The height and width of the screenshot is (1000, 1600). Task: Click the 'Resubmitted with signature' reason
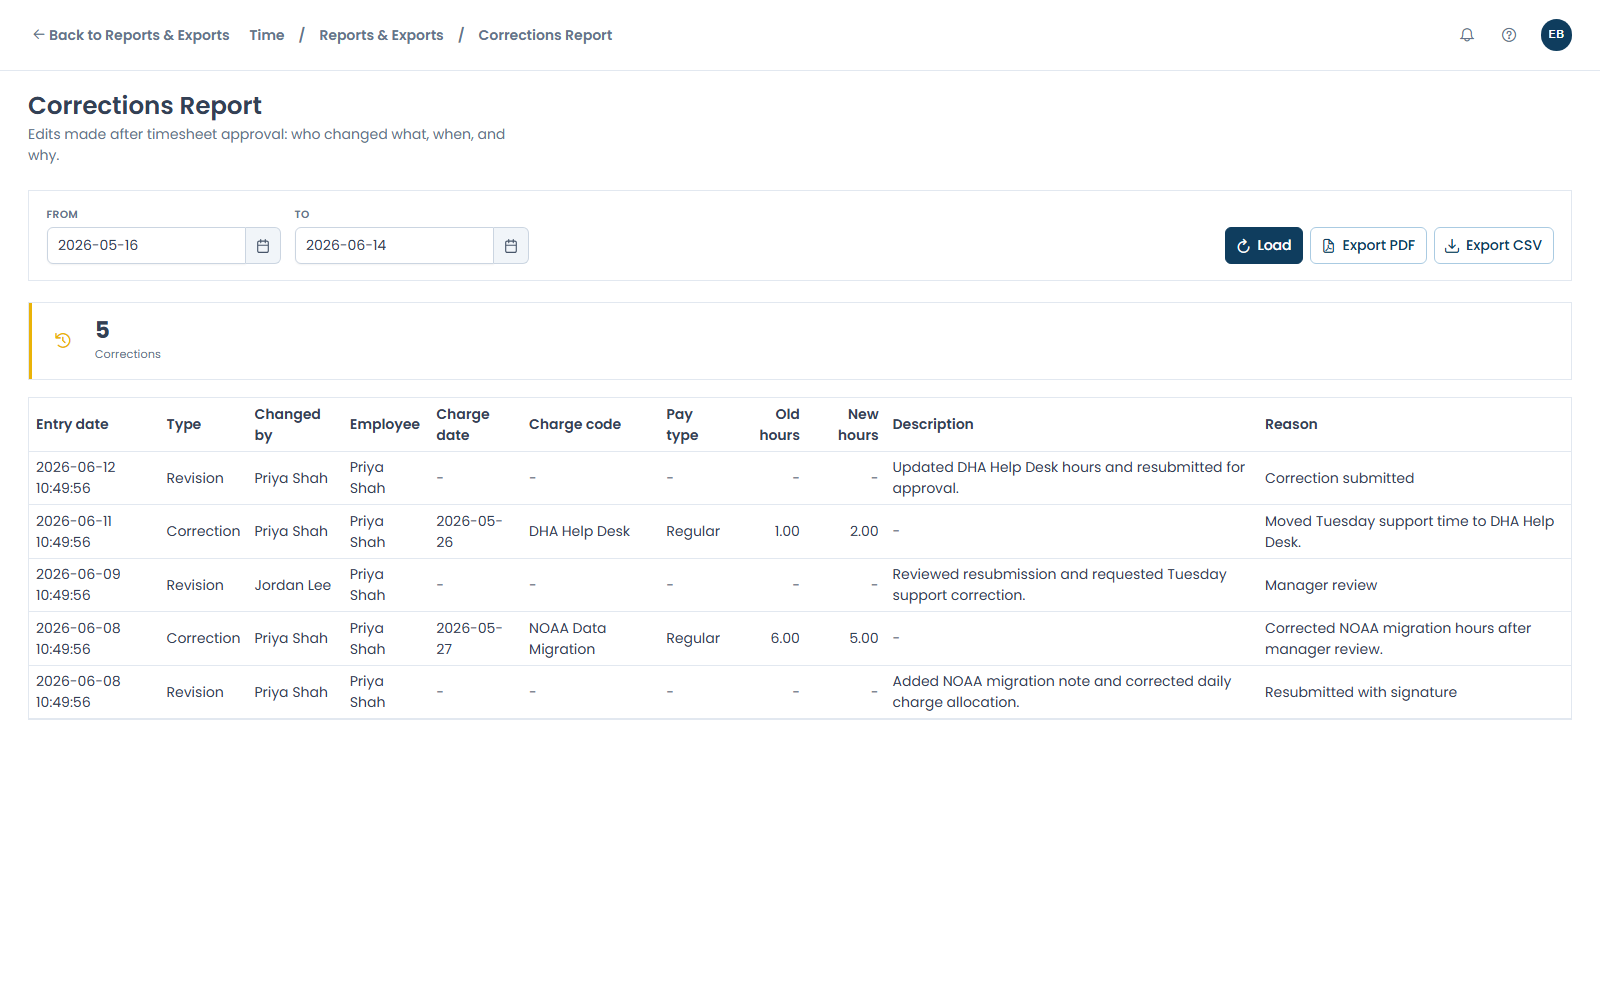[1360, 692]
